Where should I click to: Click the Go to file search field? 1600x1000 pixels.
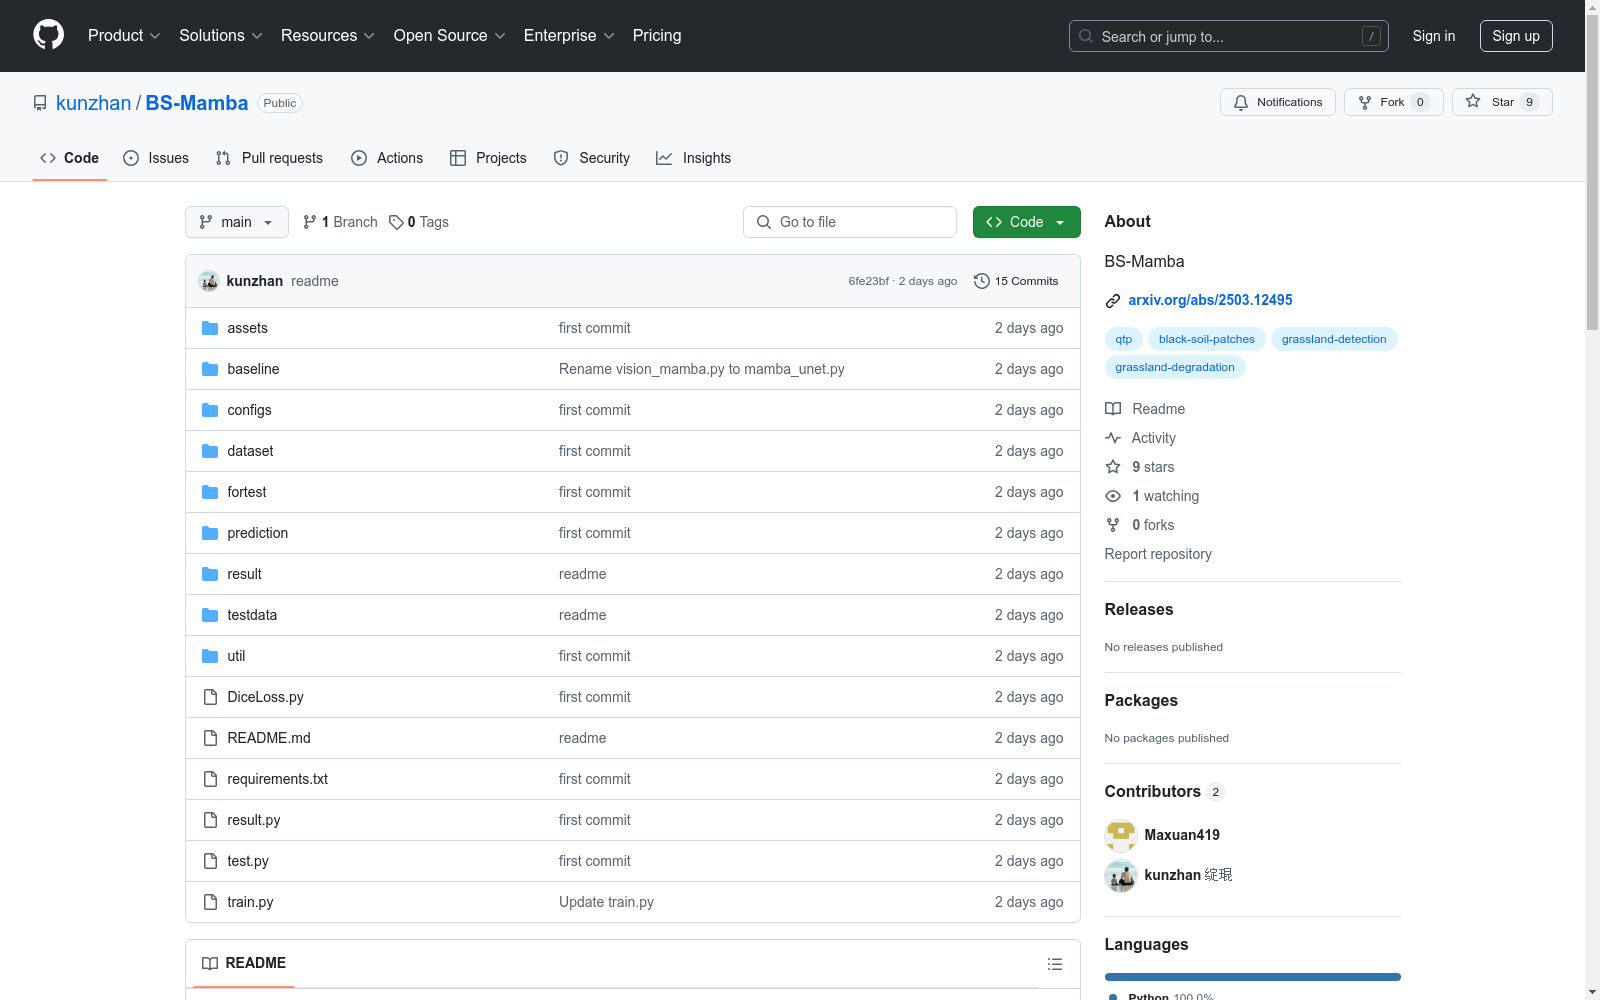point(850,222)
